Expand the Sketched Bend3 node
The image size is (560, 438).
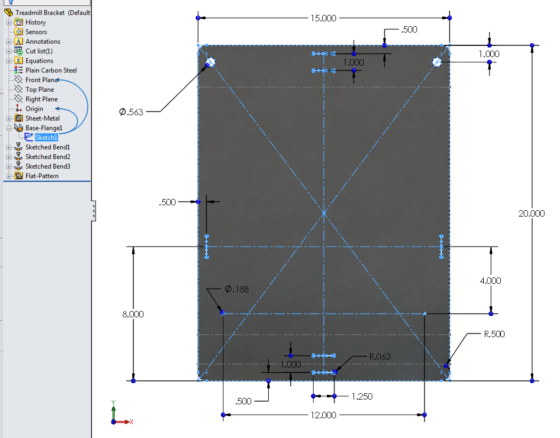[9, 166]
